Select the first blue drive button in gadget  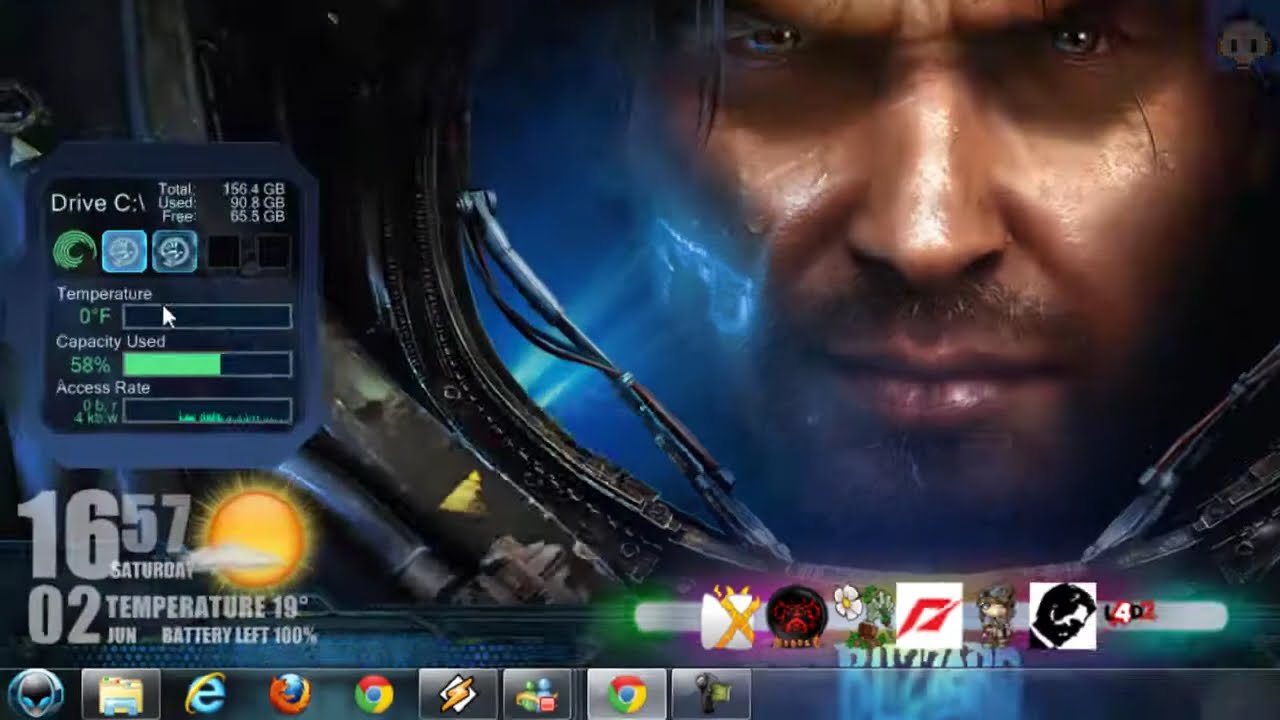pos(124,251)
